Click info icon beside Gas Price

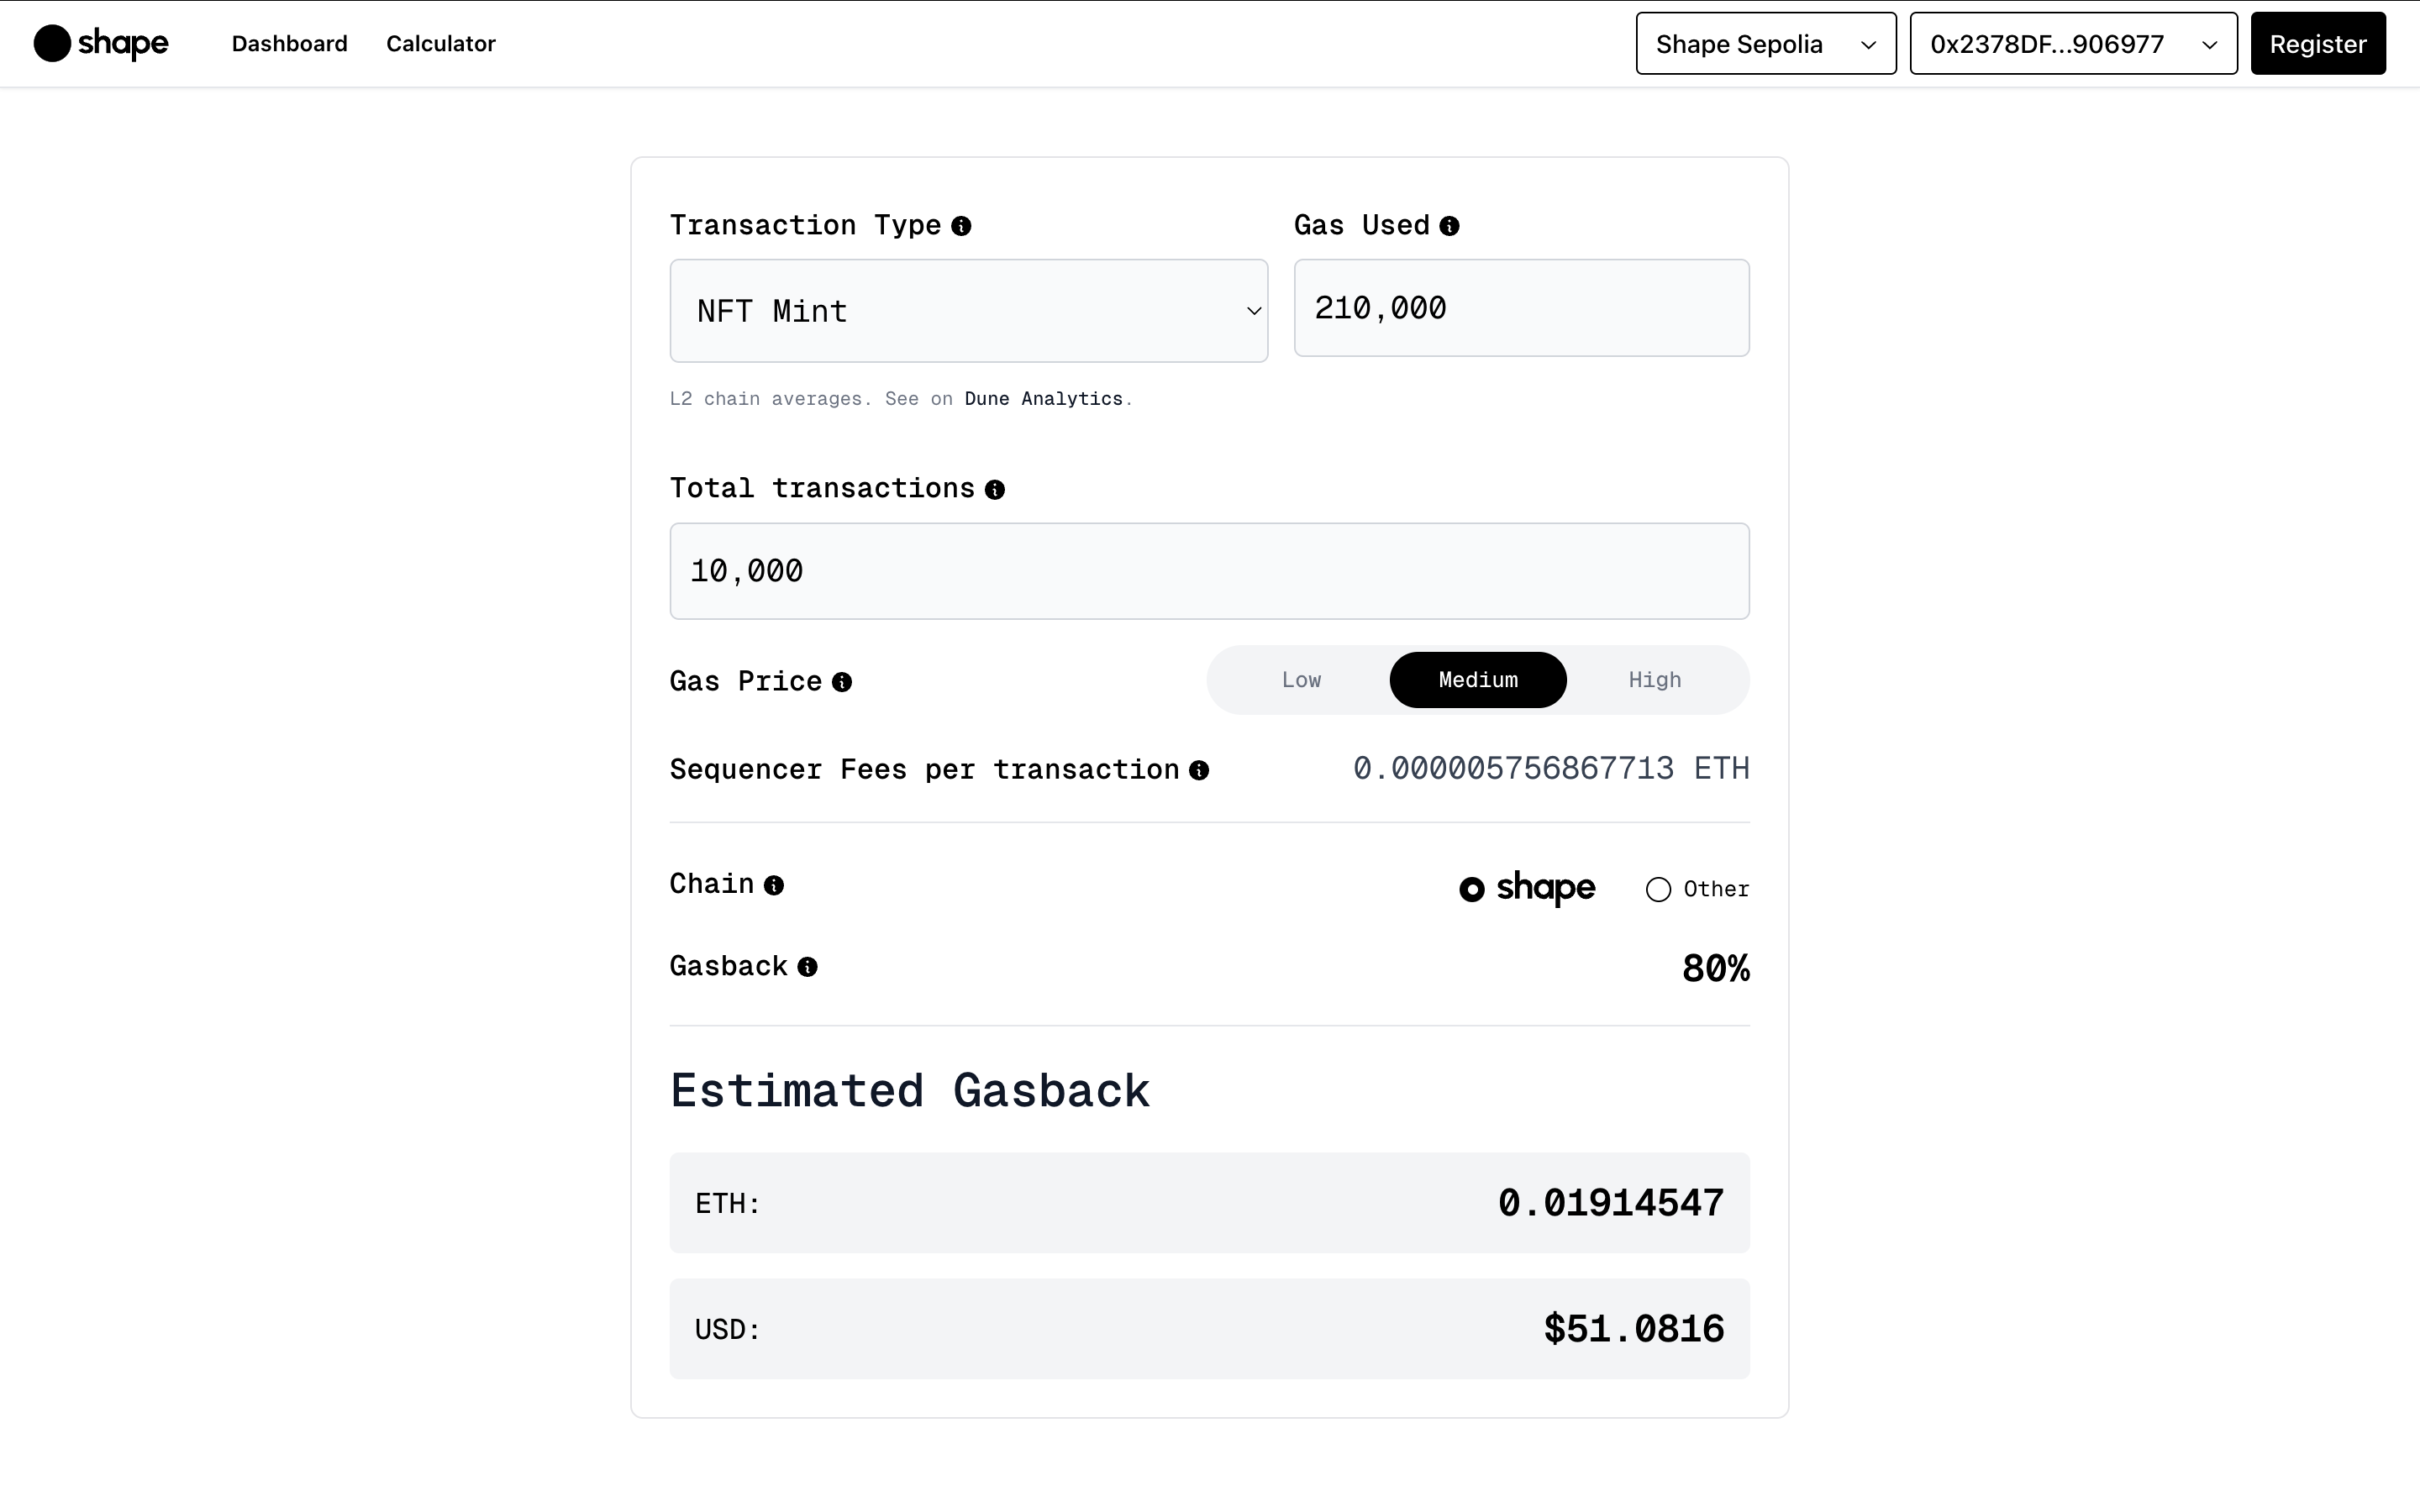842,682
